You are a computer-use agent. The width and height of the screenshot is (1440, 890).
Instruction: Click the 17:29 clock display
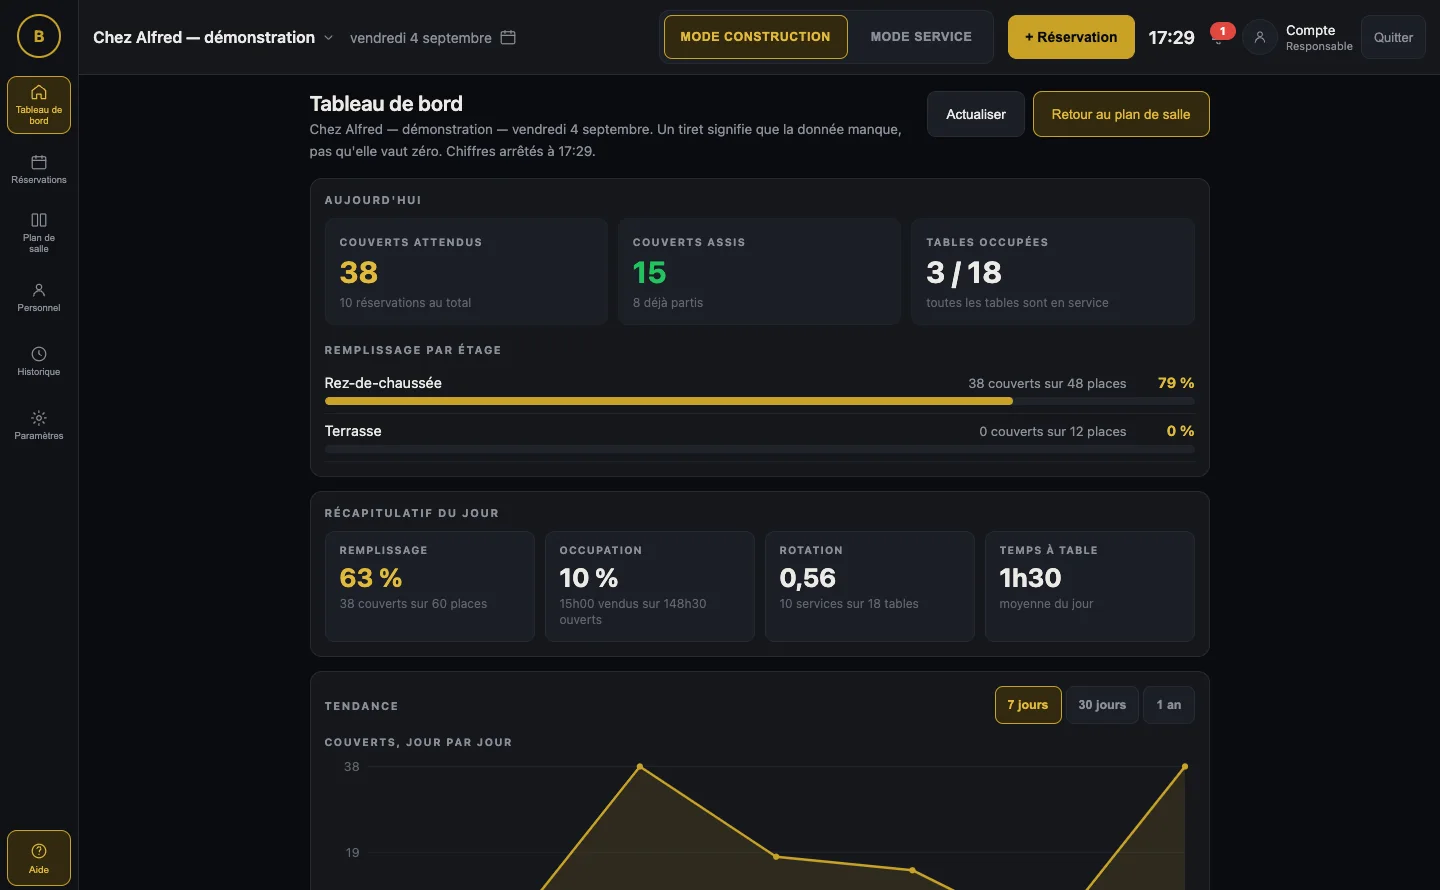pos(1171,37)
